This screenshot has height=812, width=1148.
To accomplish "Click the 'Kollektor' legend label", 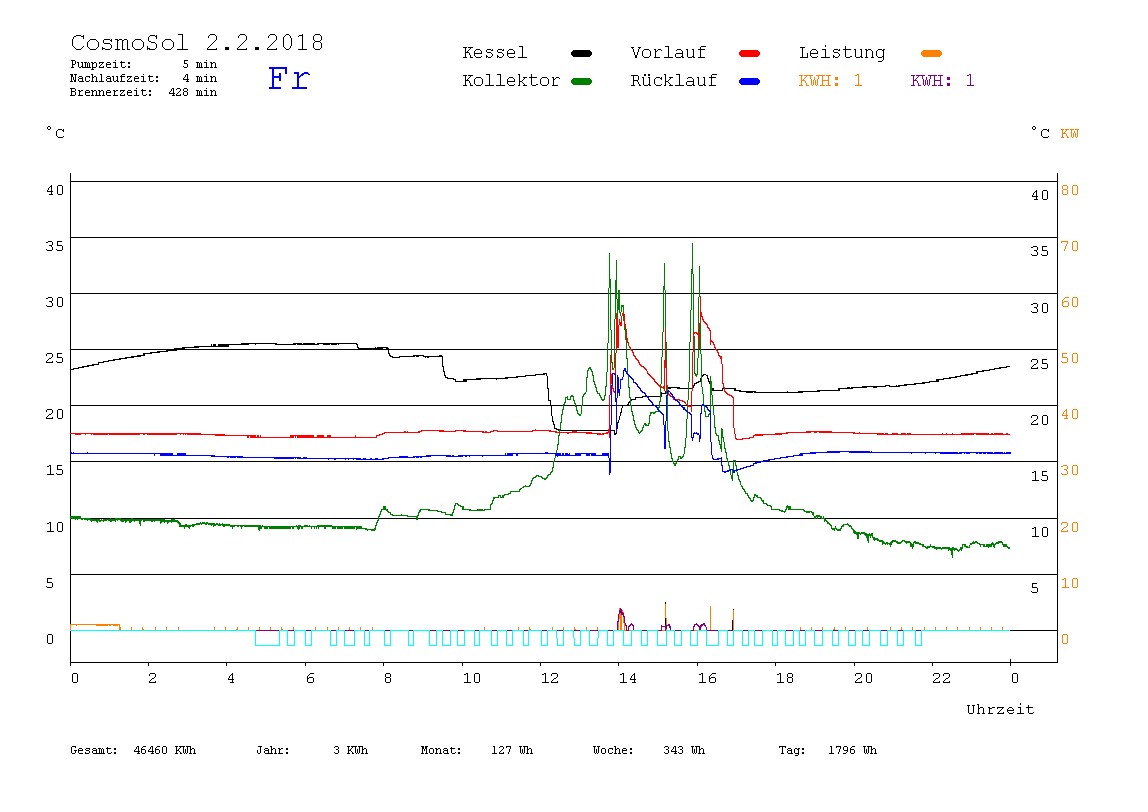I will point(511,81).
